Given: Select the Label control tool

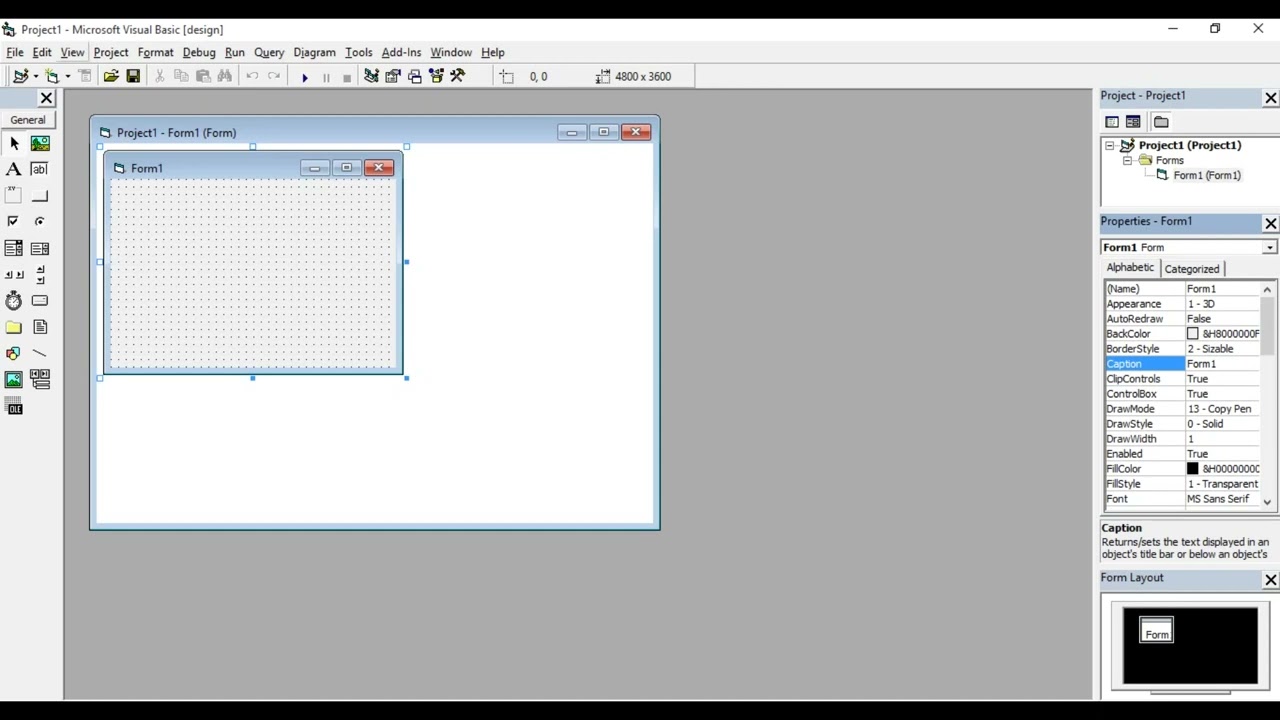Looking at the screenshot, I should [x=14, y=170].
